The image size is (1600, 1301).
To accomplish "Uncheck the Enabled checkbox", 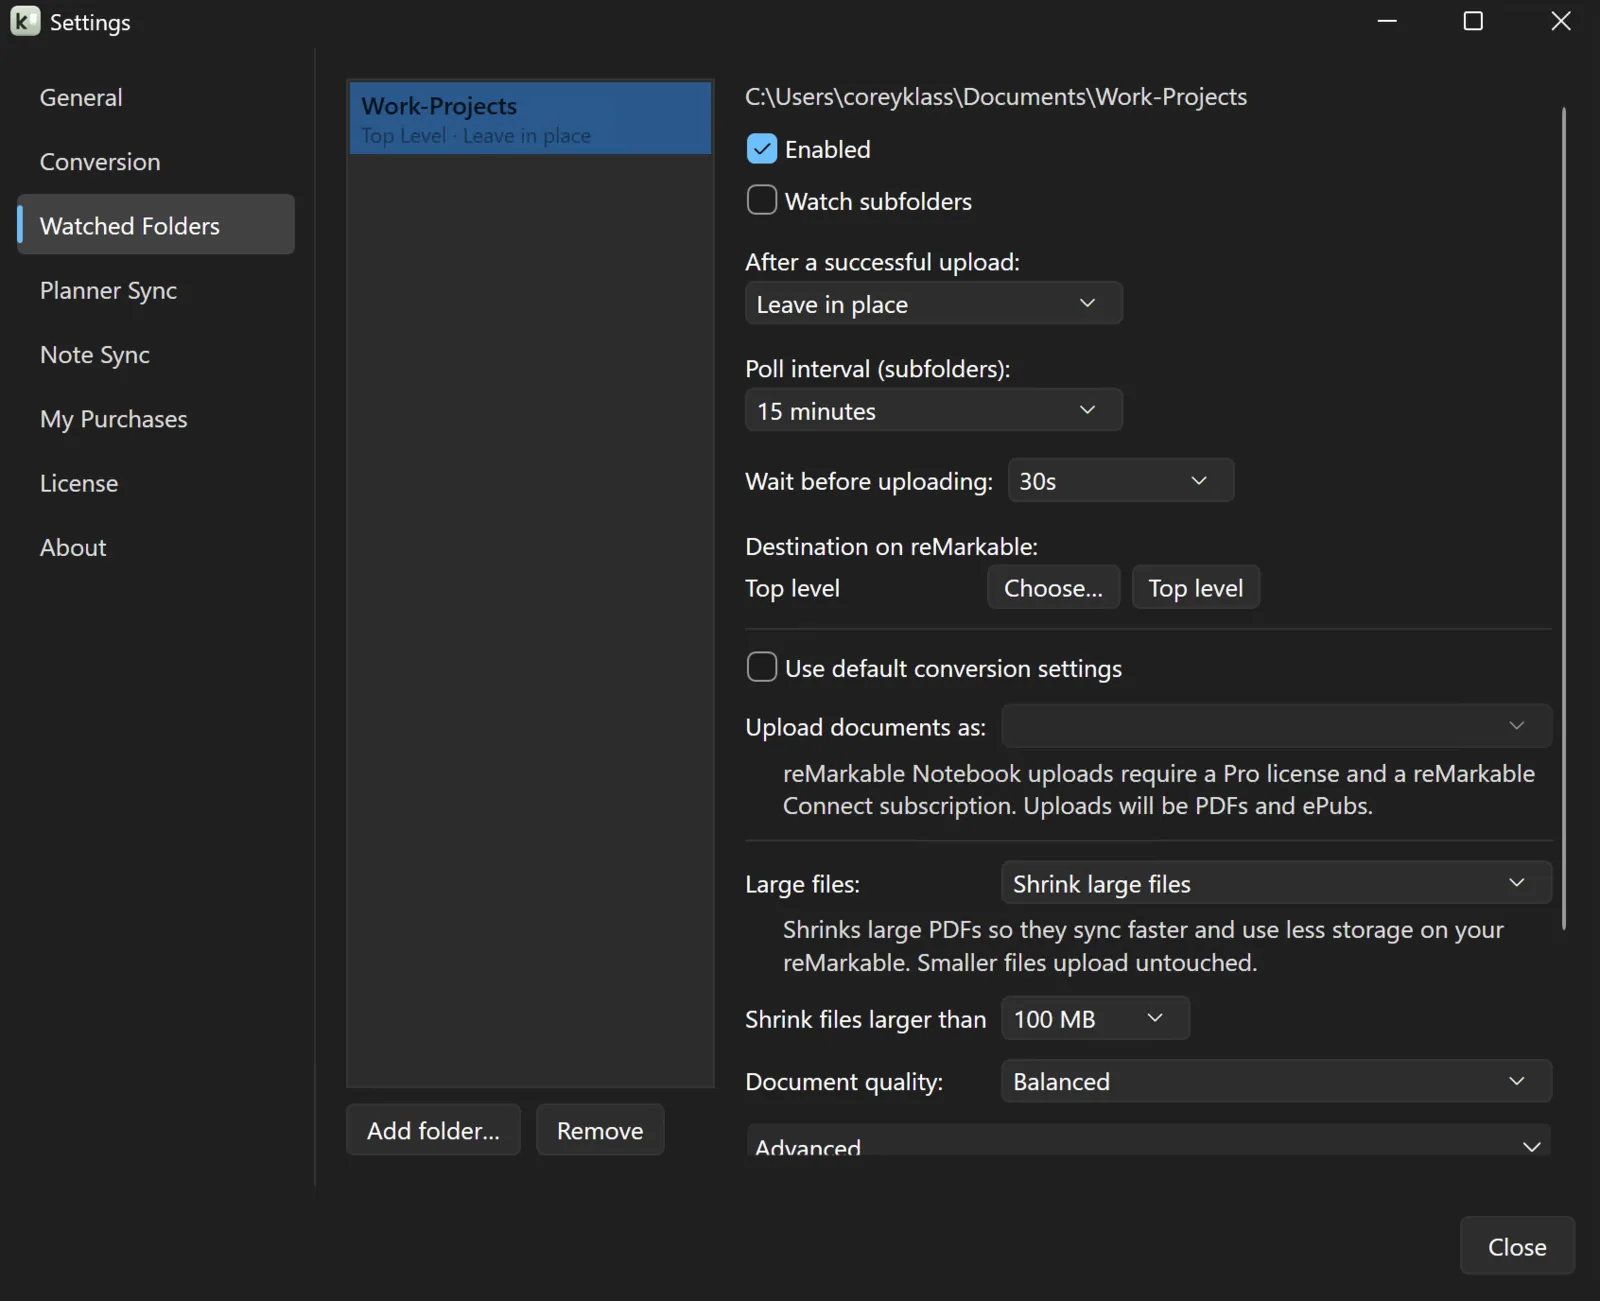I will (x=762, y=149).
